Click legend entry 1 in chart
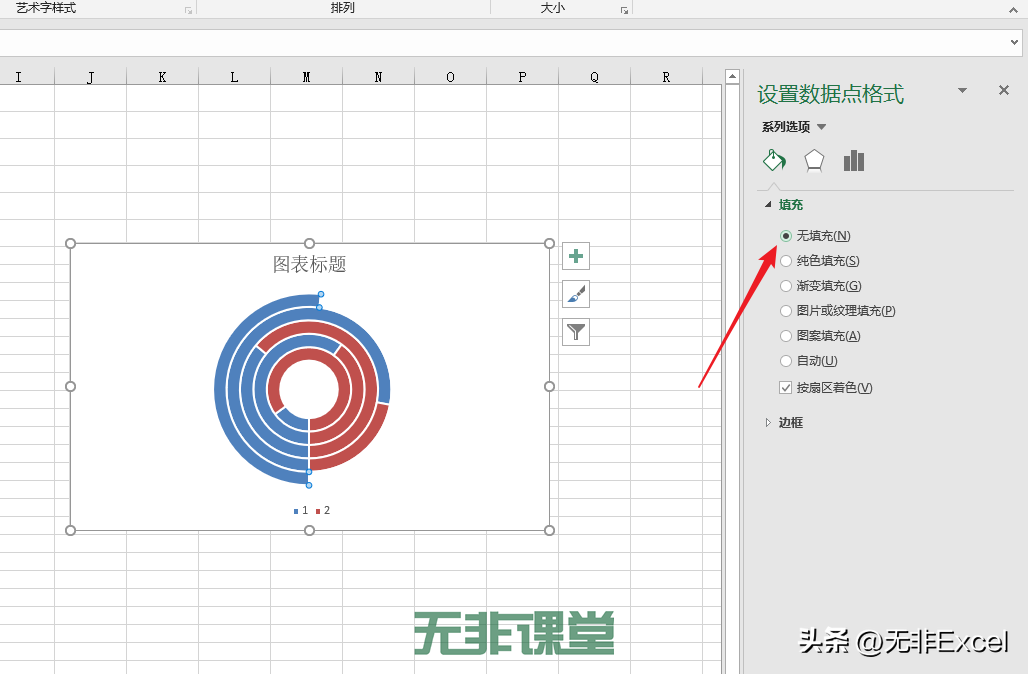Image resolution: width=1028 pixels, height=674 pixels. [x=301, y=510]
